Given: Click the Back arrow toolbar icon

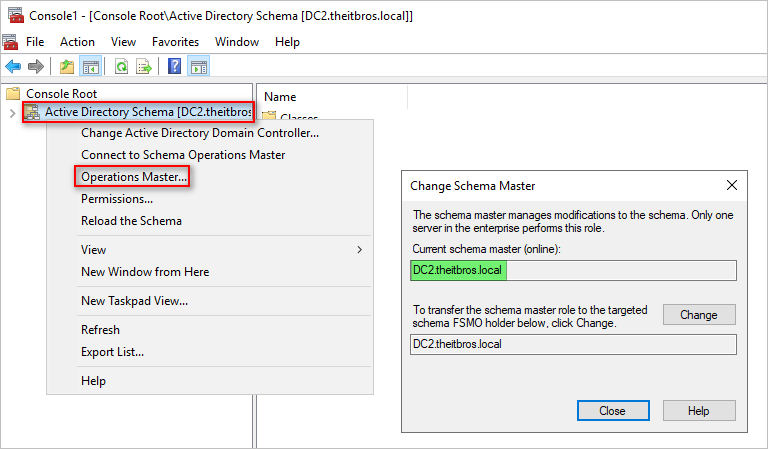Looking at the screenshot, I should point(13,66).
